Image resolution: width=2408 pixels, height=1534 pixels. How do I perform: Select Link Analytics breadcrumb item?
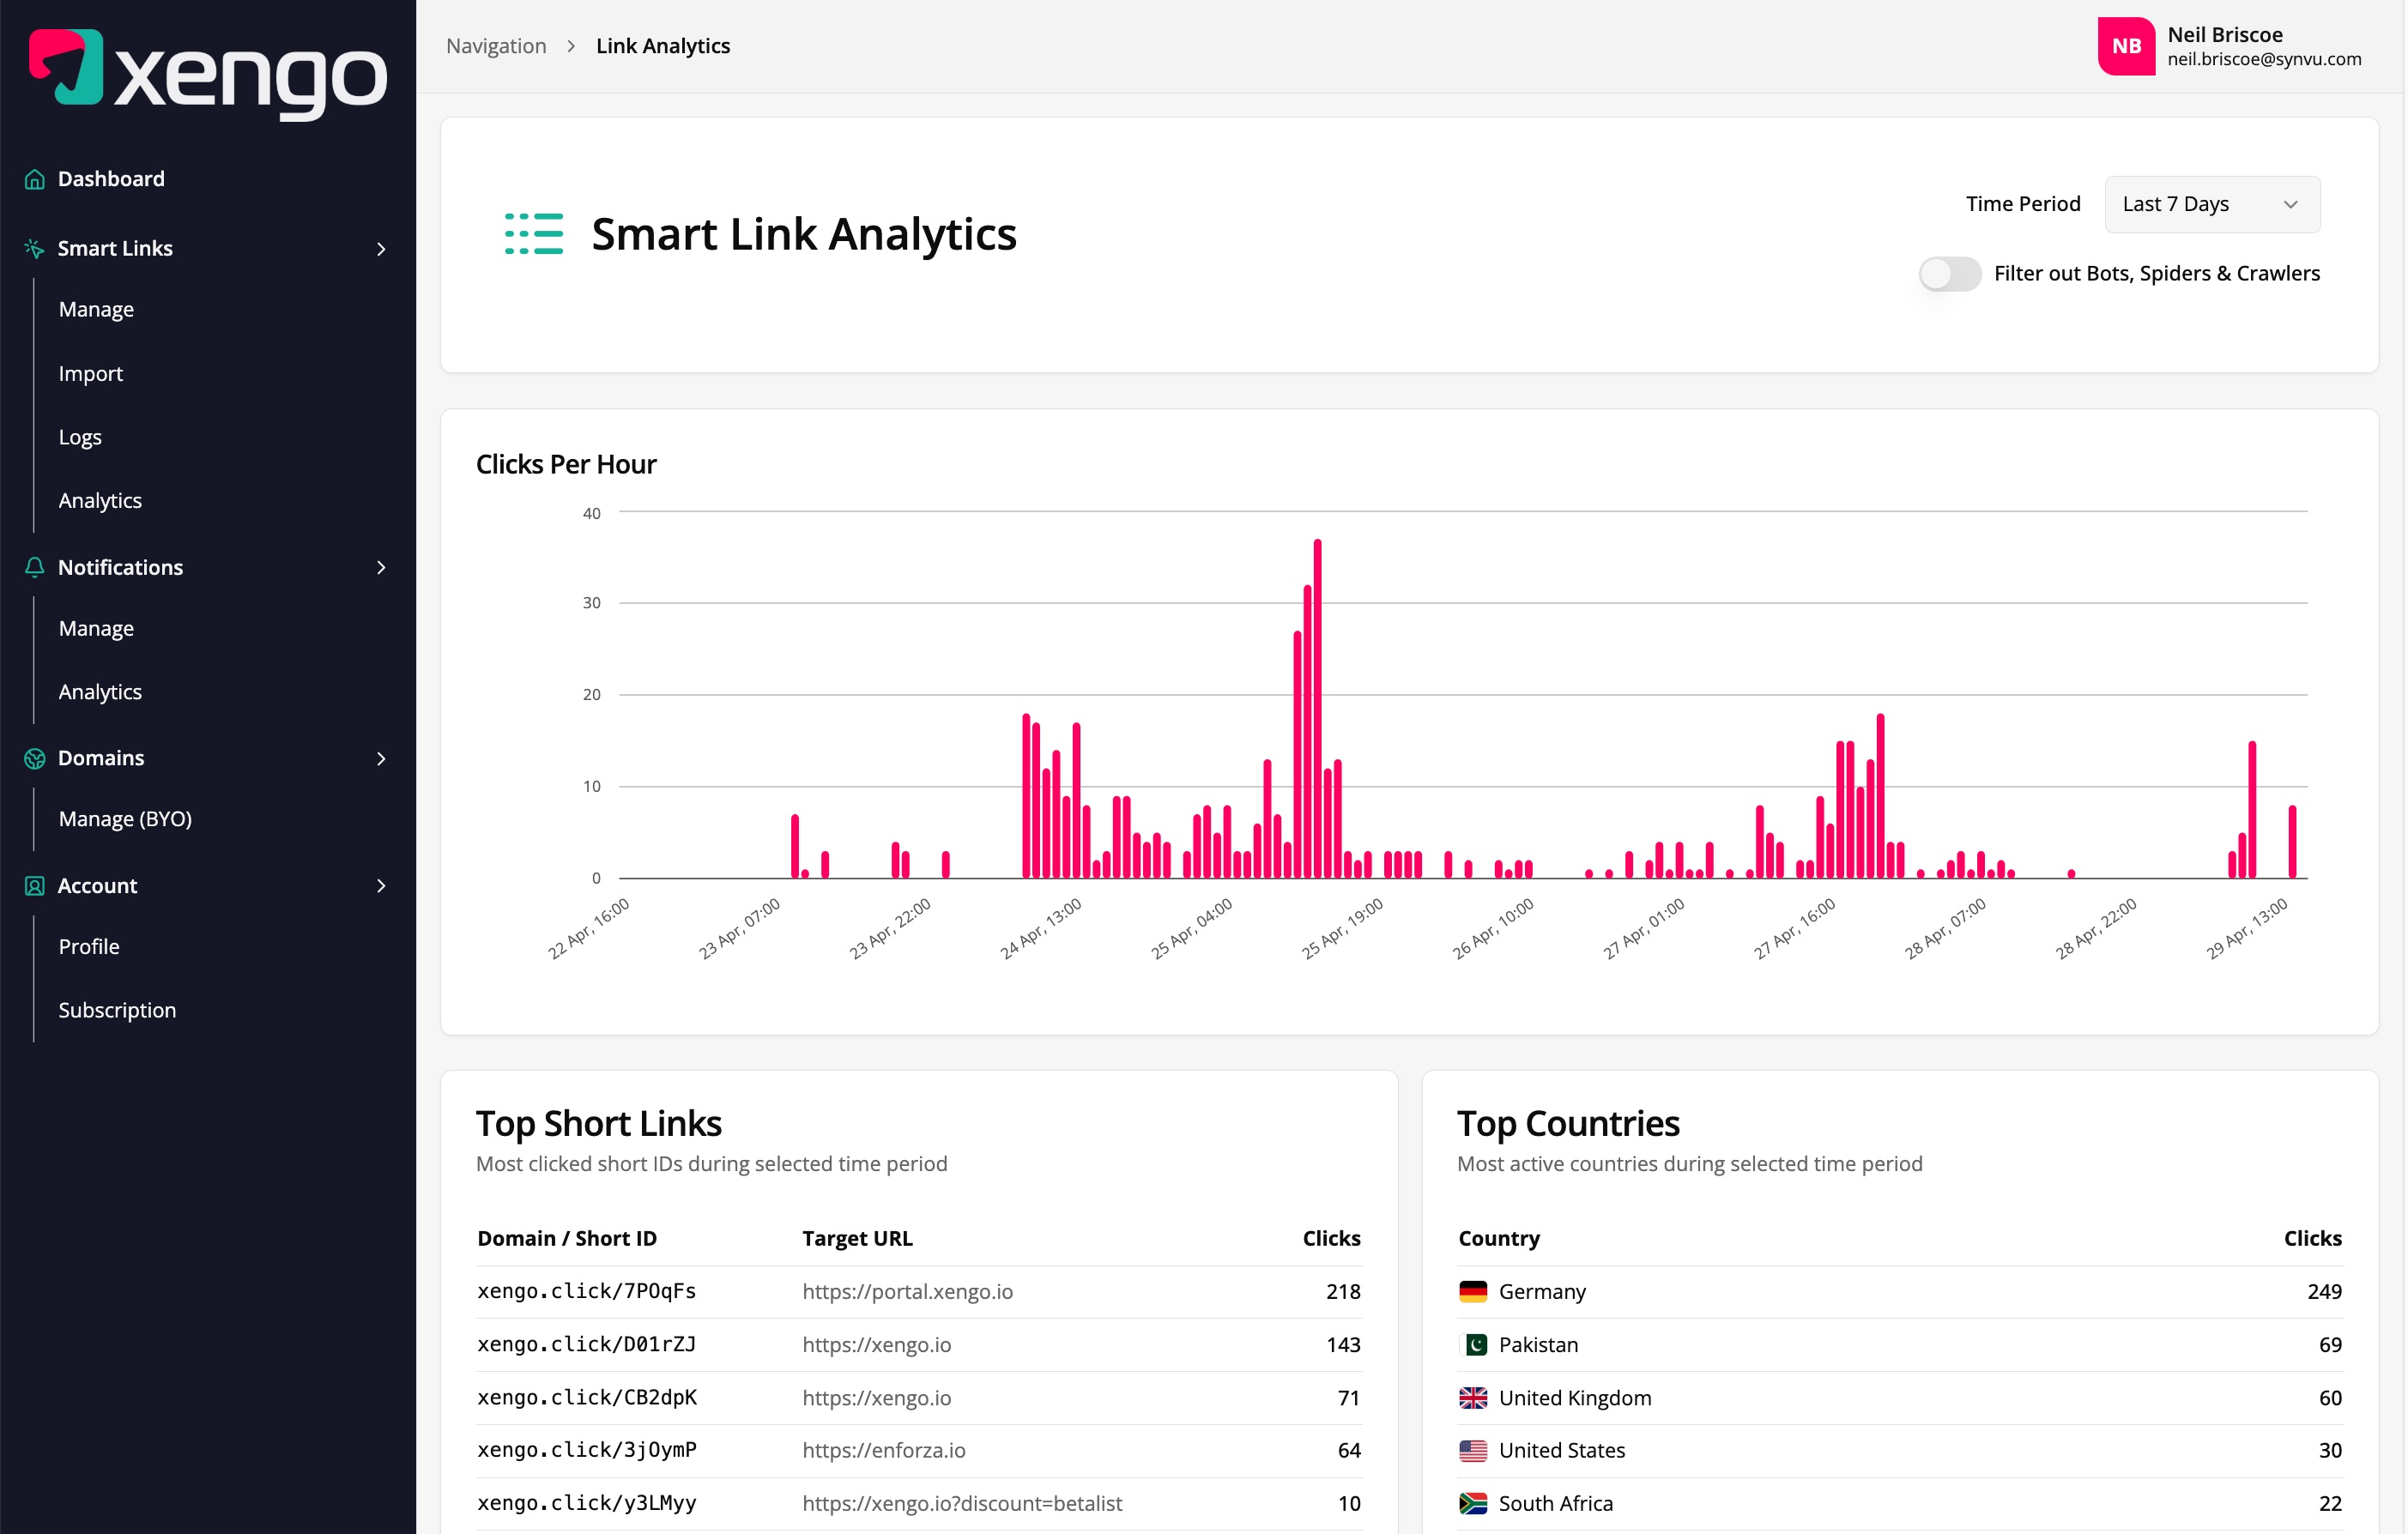(662, 46)
